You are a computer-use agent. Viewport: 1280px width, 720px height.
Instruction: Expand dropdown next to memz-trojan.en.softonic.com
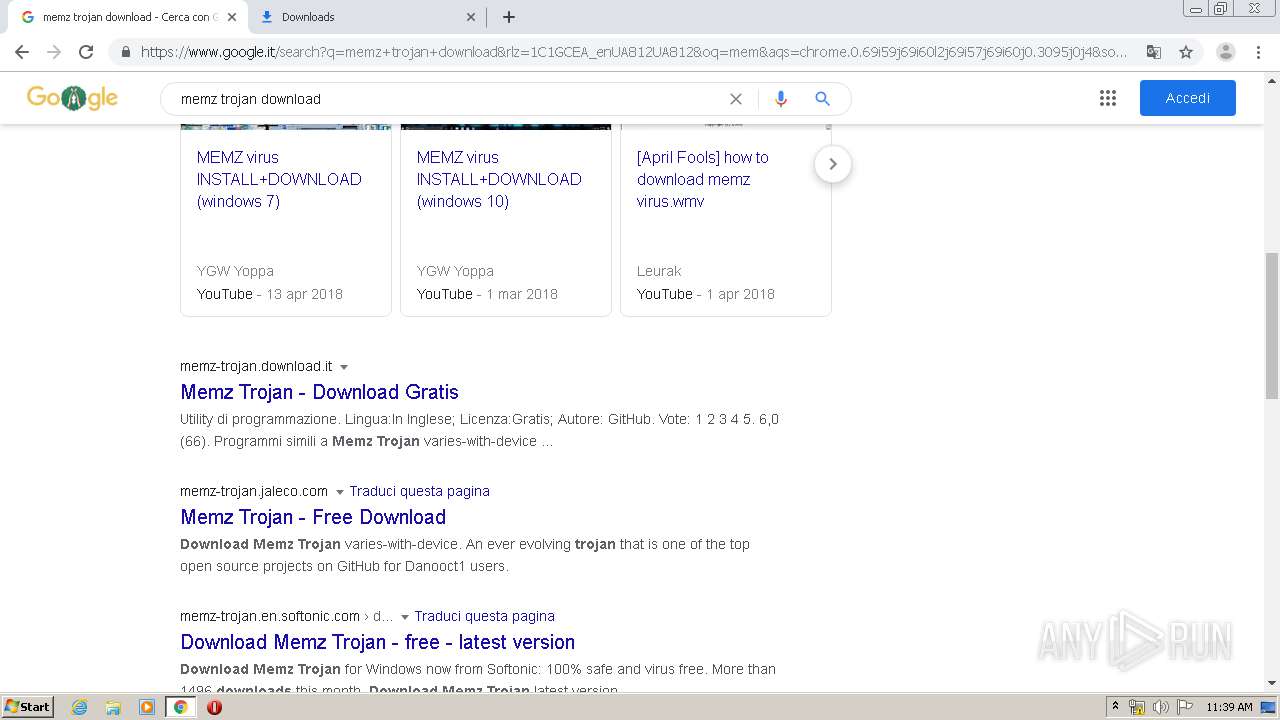pyautogui.click(x=405, y=617)
